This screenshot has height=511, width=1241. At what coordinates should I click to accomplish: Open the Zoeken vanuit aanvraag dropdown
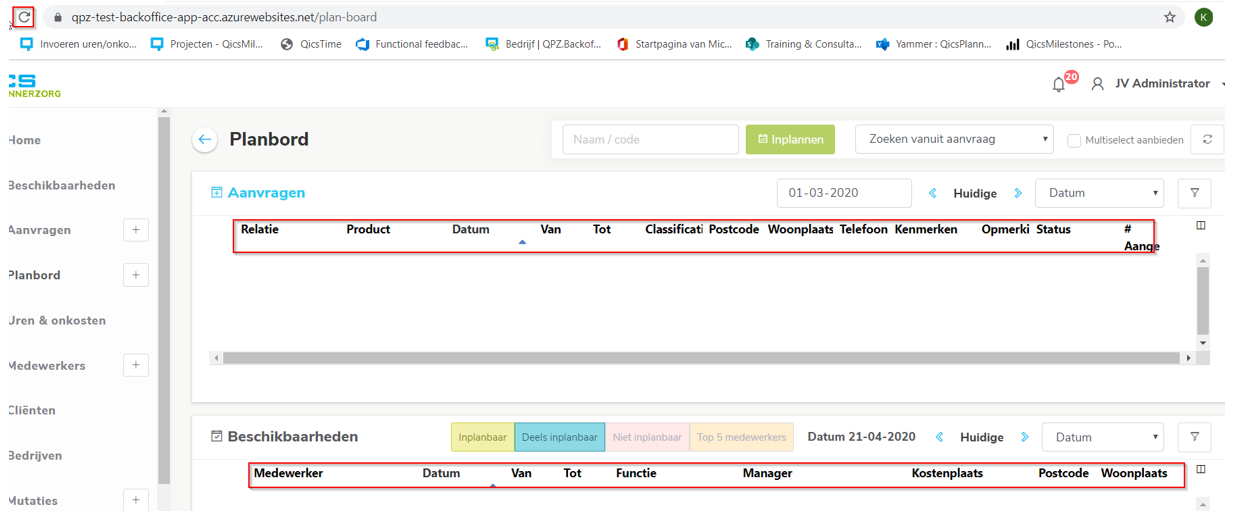pyautogui.click(x=954, y=139)
